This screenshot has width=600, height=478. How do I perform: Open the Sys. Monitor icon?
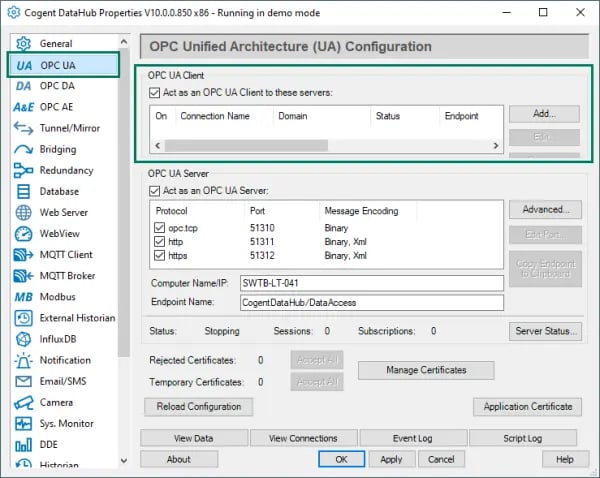point(23,424)
